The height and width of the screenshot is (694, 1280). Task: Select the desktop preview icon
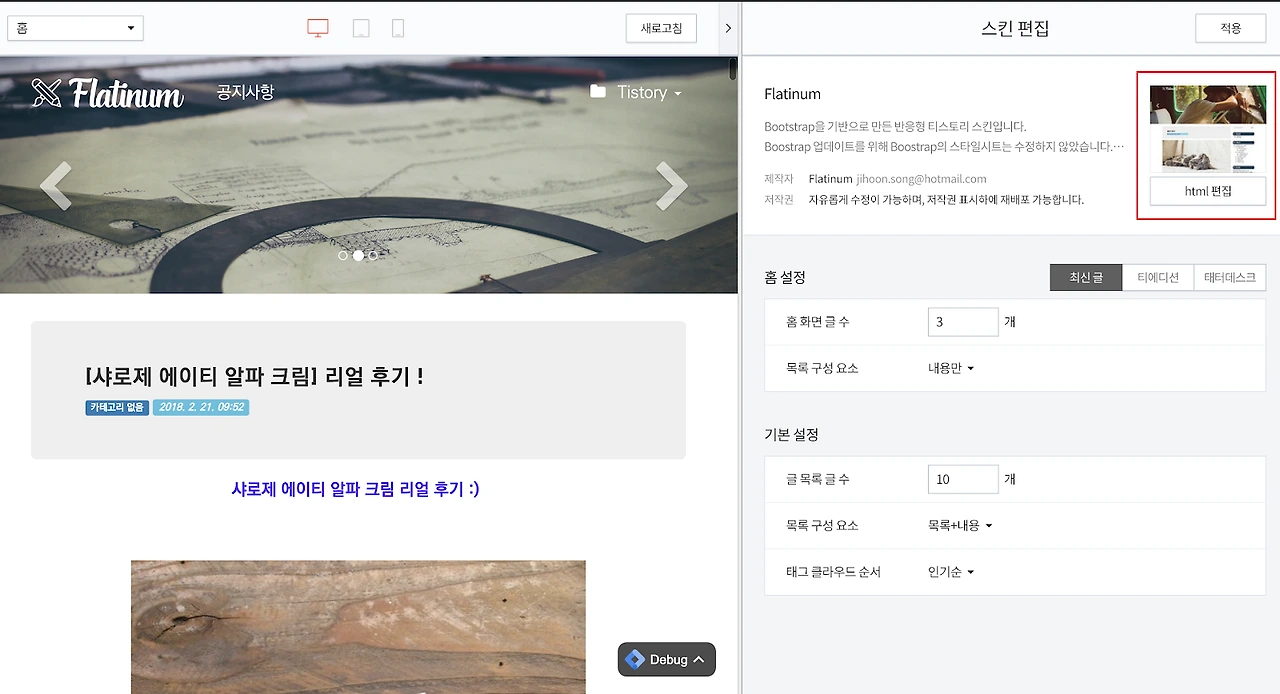click(318, 28)
